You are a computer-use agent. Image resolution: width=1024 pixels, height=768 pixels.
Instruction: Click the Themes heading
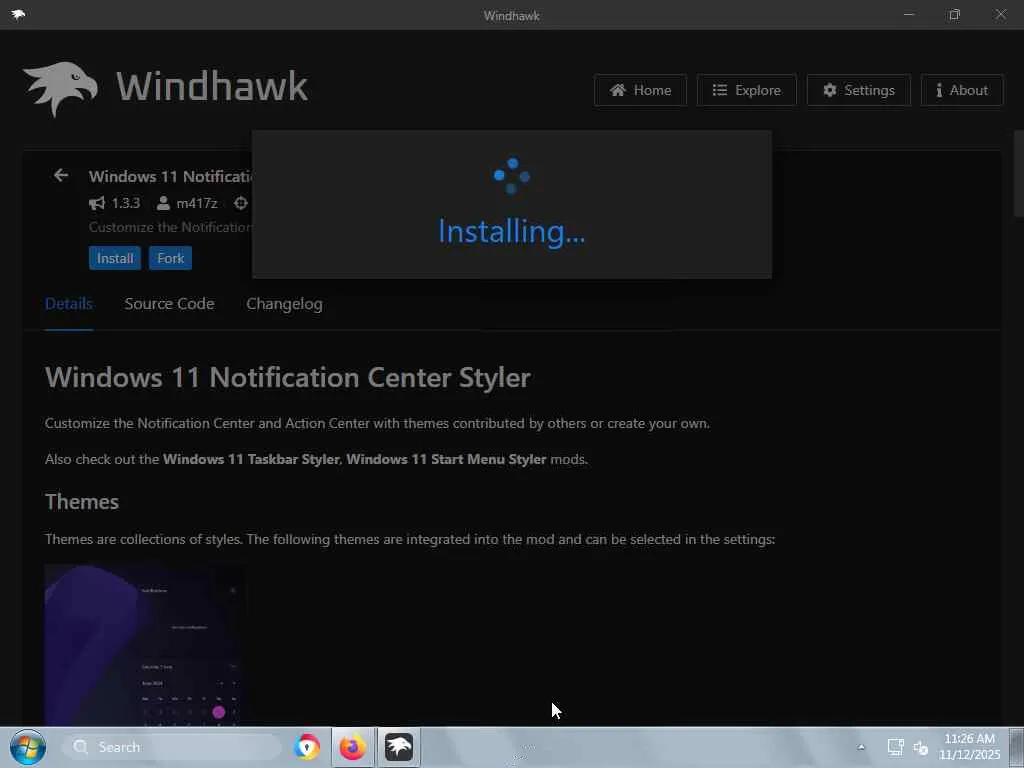[x=82, y=502]
